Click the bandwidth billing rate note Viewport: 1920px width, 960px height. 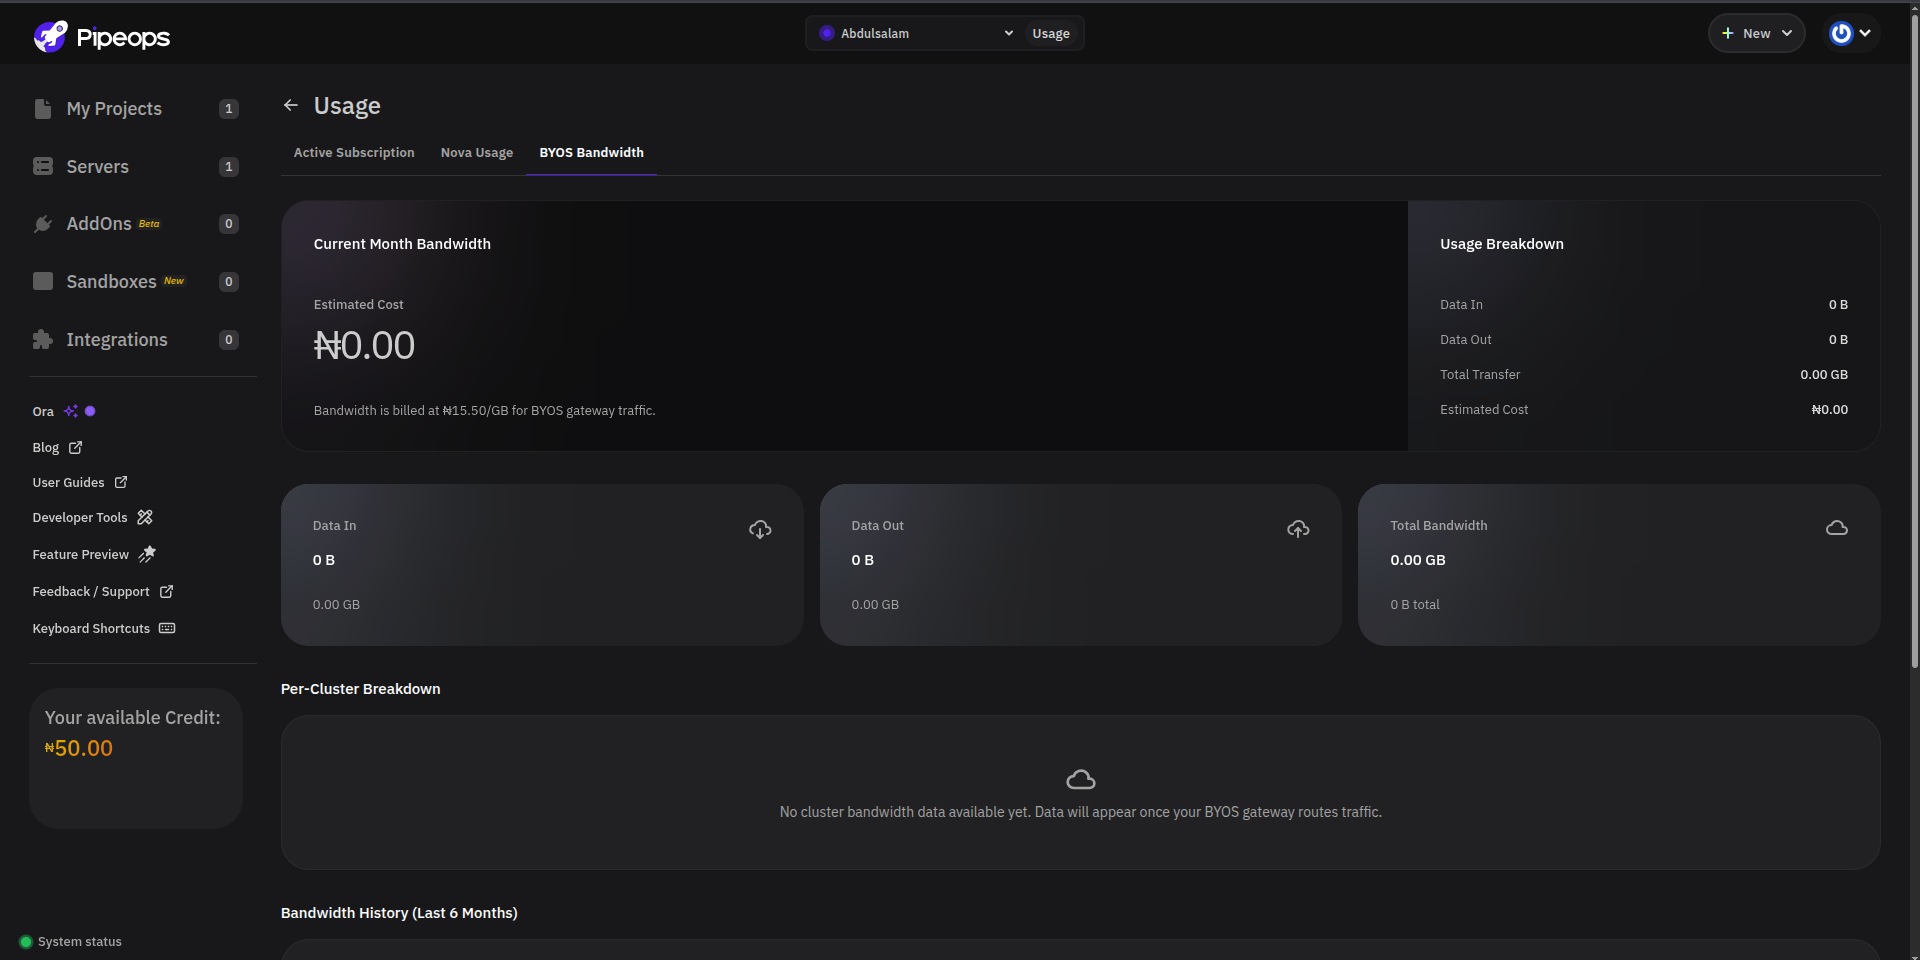click(485, 410)
